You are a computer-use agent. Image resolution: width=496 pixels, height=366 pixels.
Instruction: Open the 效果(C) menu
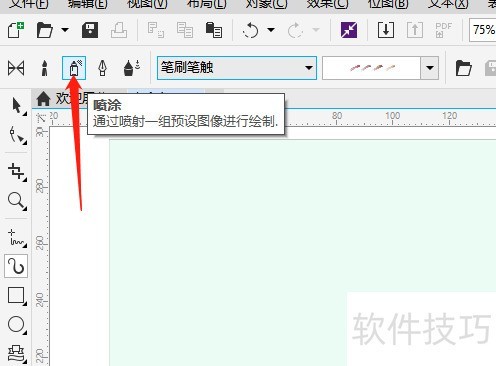[327, 4]
